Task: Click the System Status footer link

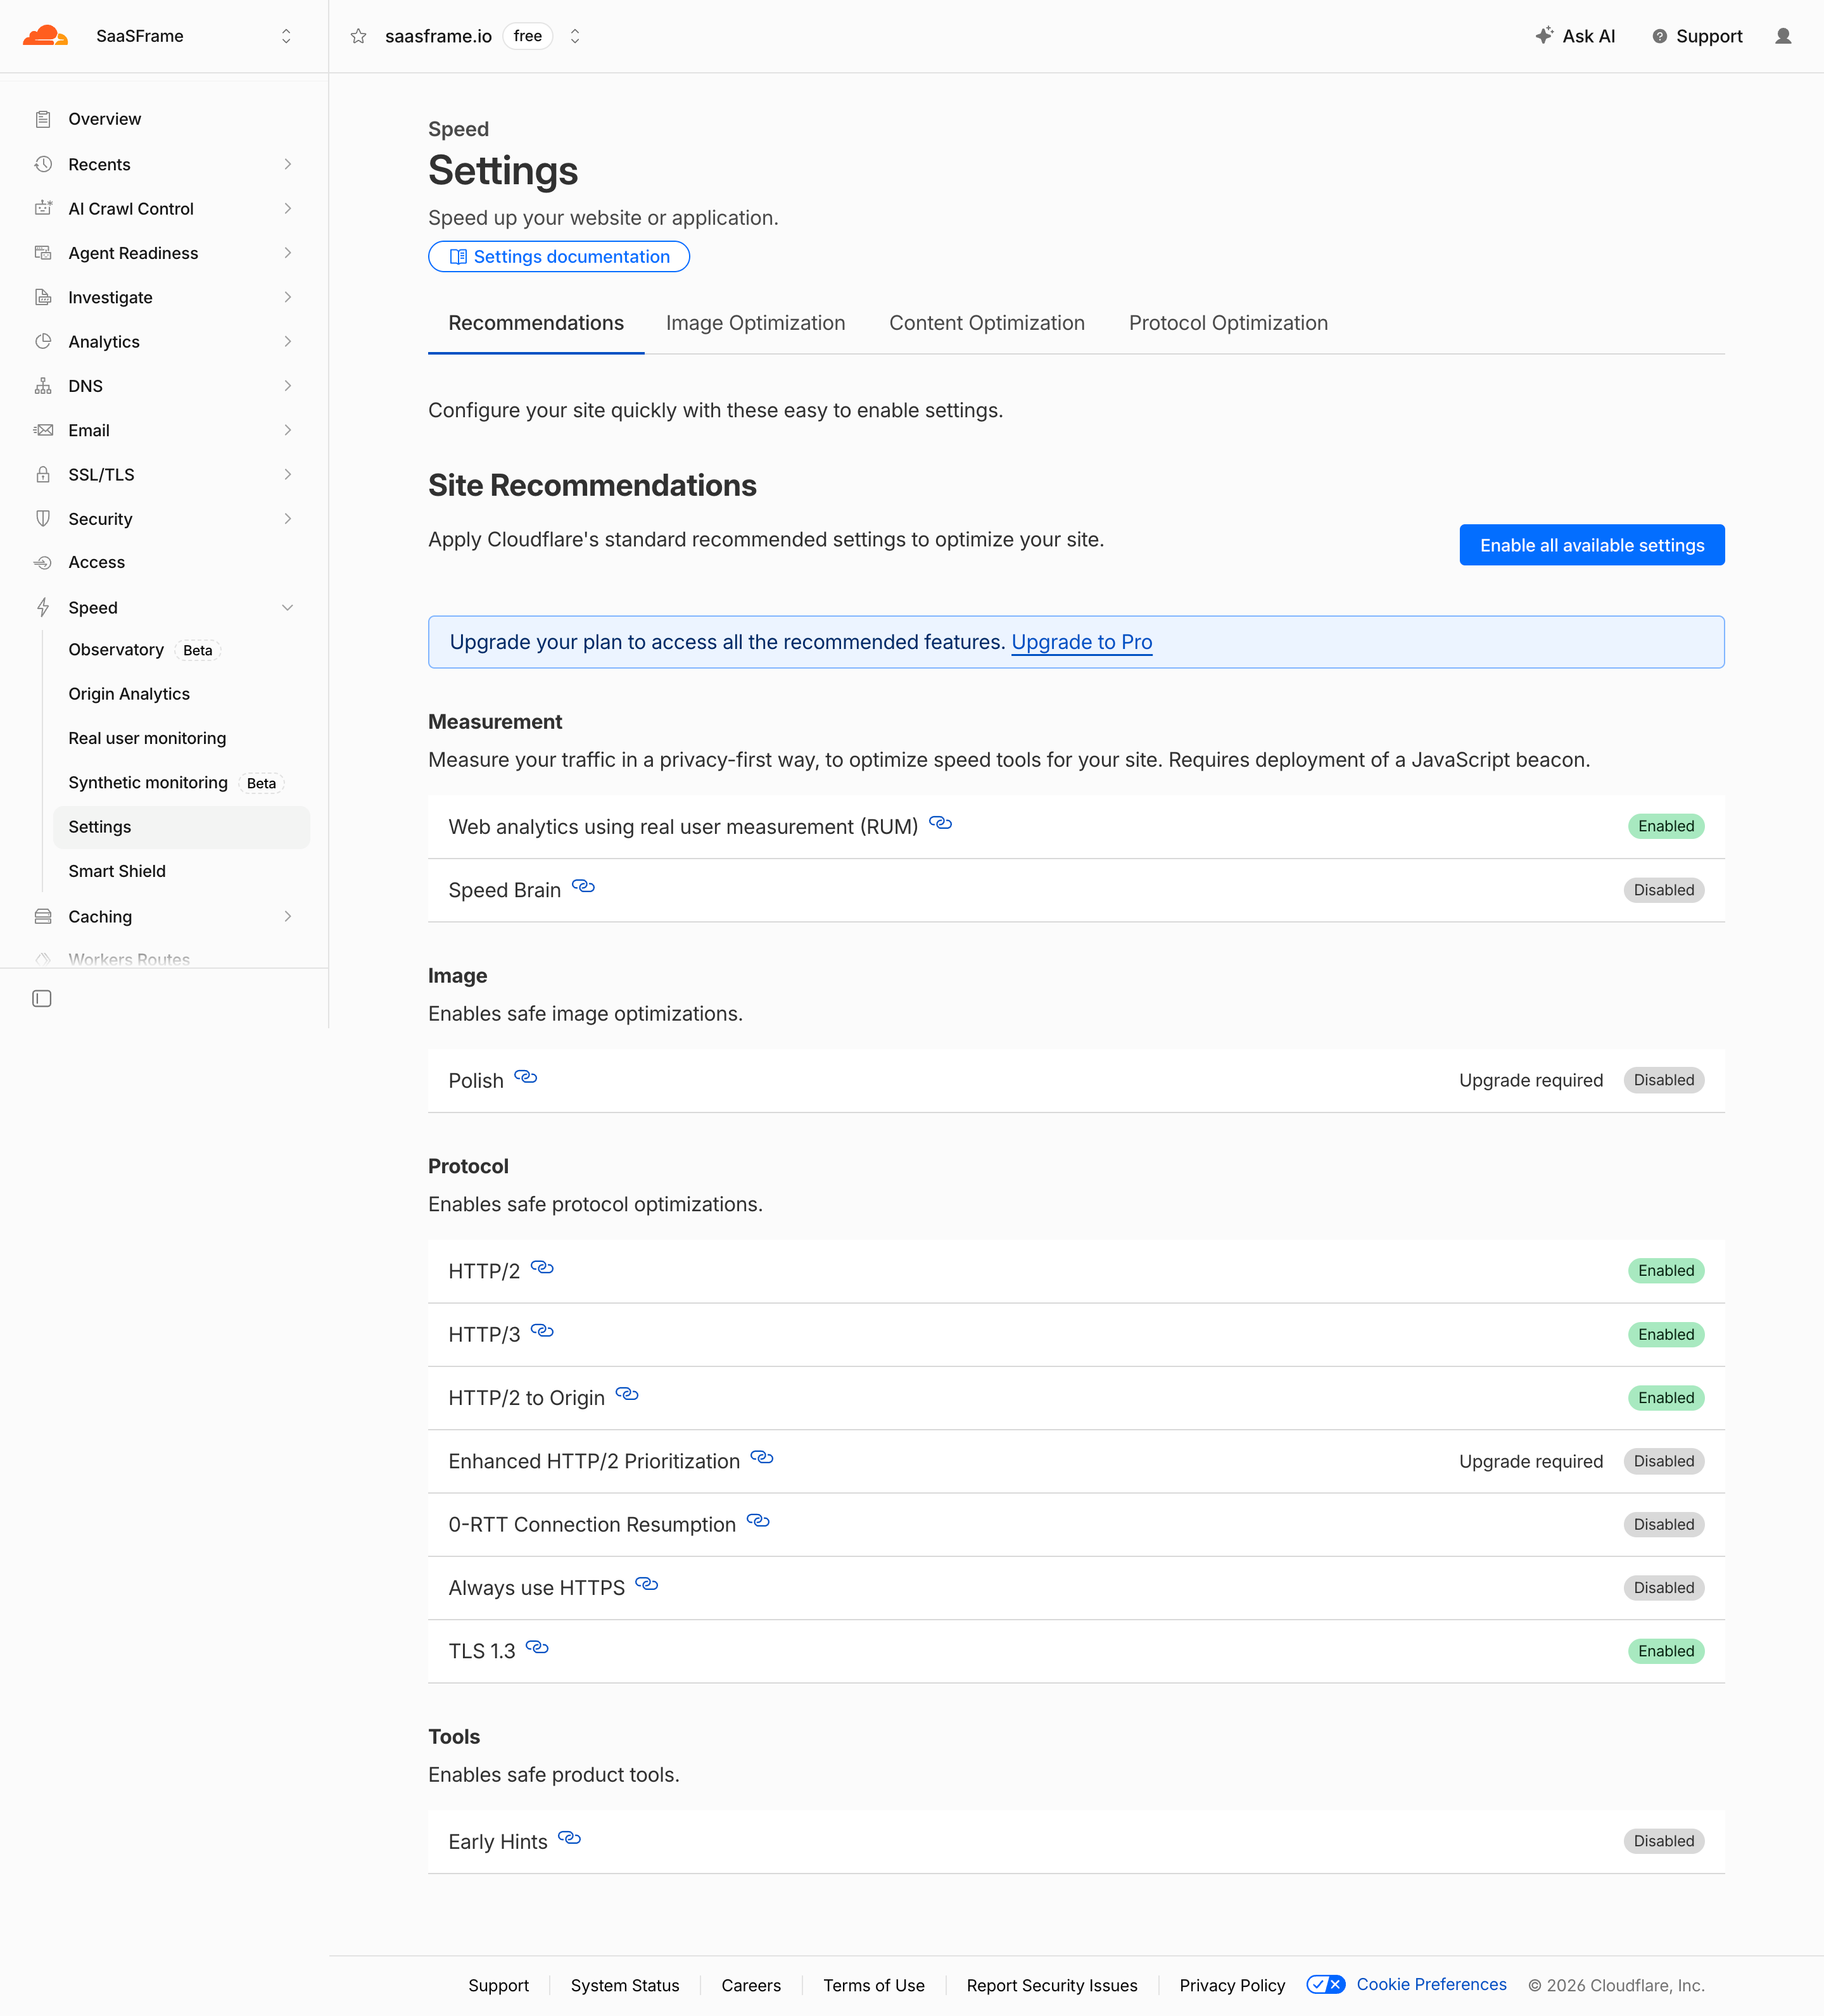Action: [x=625, y=1985]
